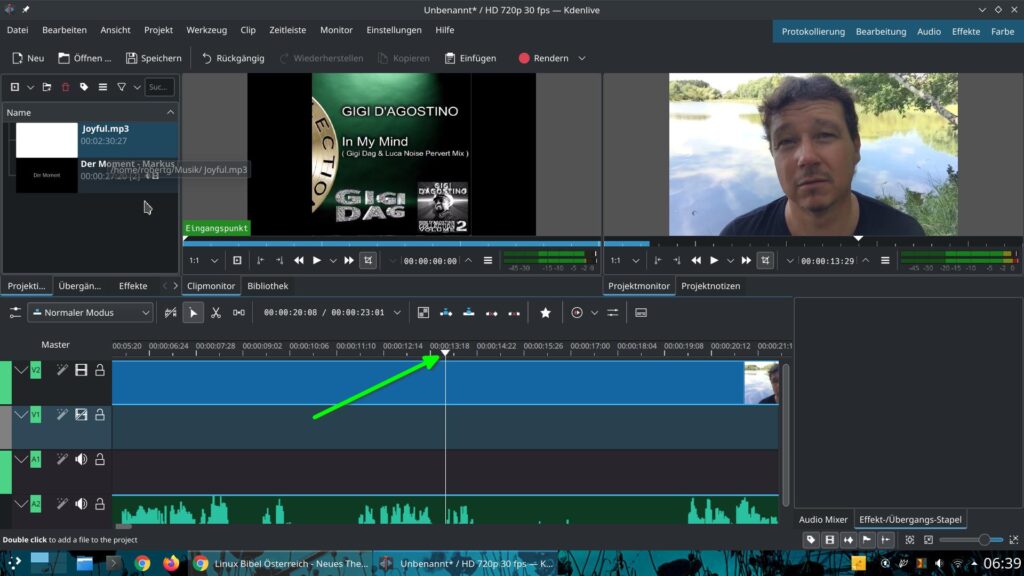The image size is (1024, 576).
Task: Switch to the Bibliothek tab
Action: coord(268,286)
